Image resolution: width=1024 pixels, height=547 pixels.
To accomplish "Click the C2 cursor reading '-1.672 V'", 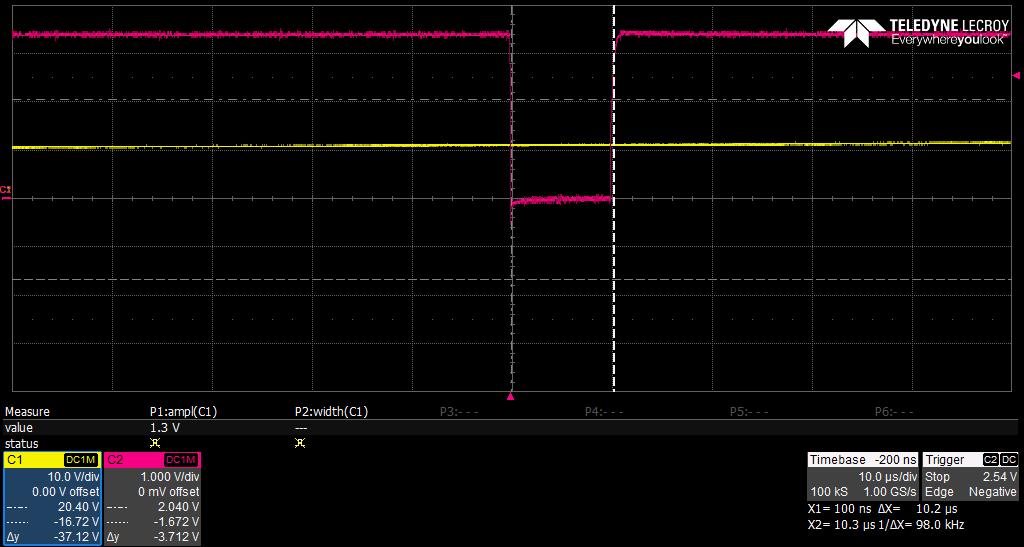I will [176, 522].
